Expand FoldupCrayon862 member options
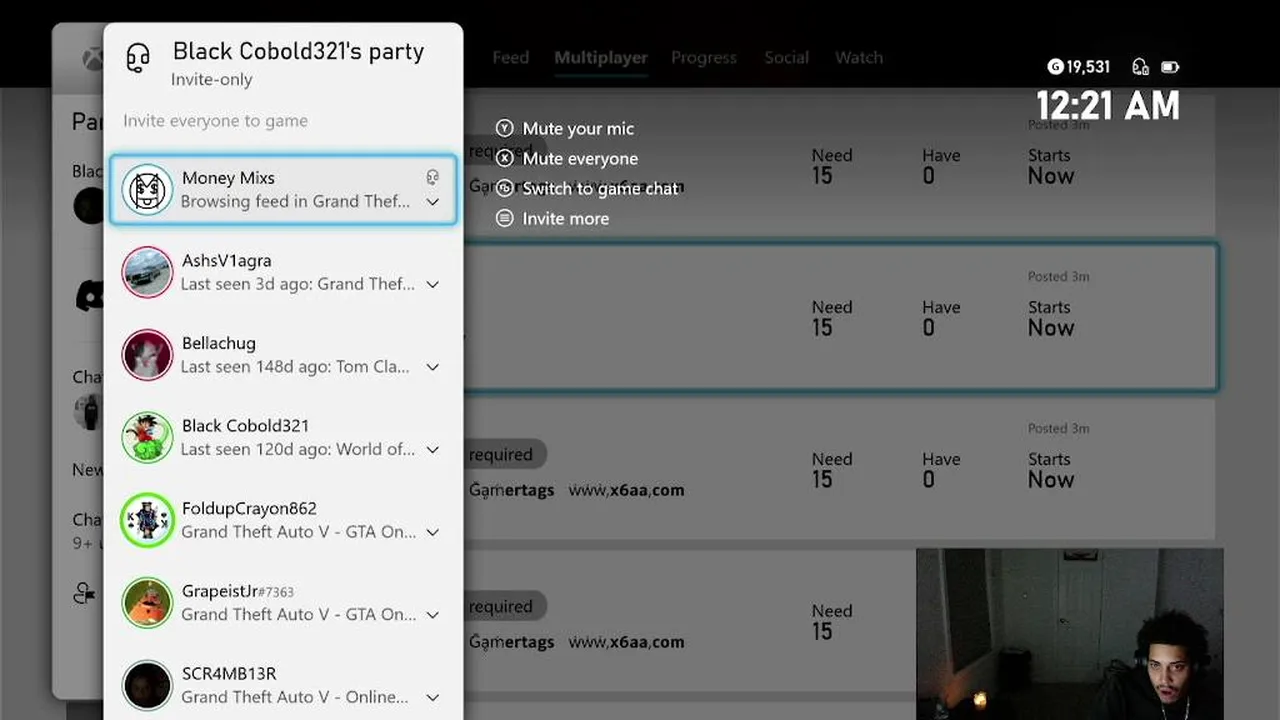Image resolution: width=1280 pixels, height=720 pixels. point(432,532)
